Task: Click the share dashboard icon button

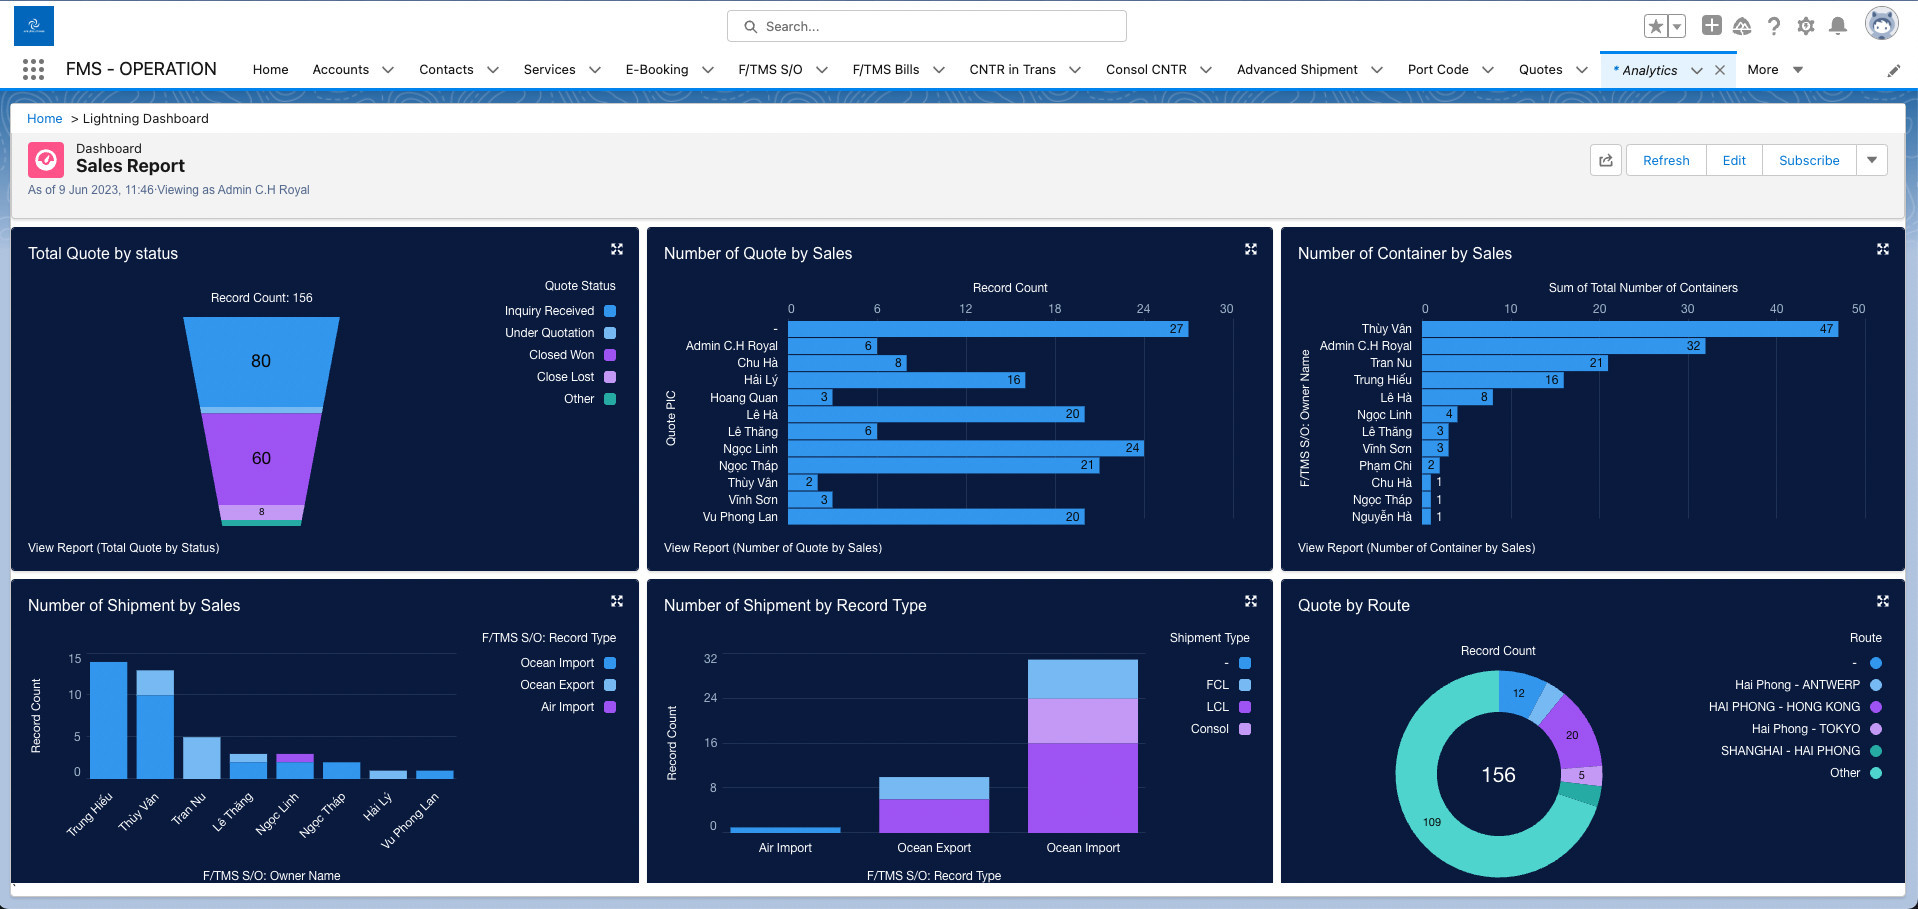Action: point(1606,160)
